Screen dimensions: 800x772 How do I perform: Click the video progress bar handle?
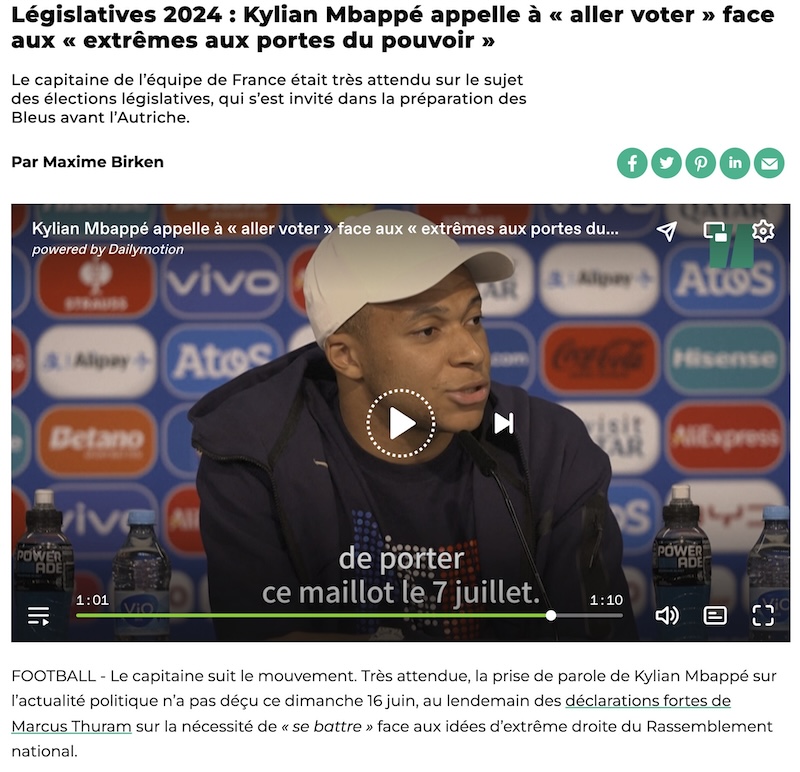(x=551, y=616)
